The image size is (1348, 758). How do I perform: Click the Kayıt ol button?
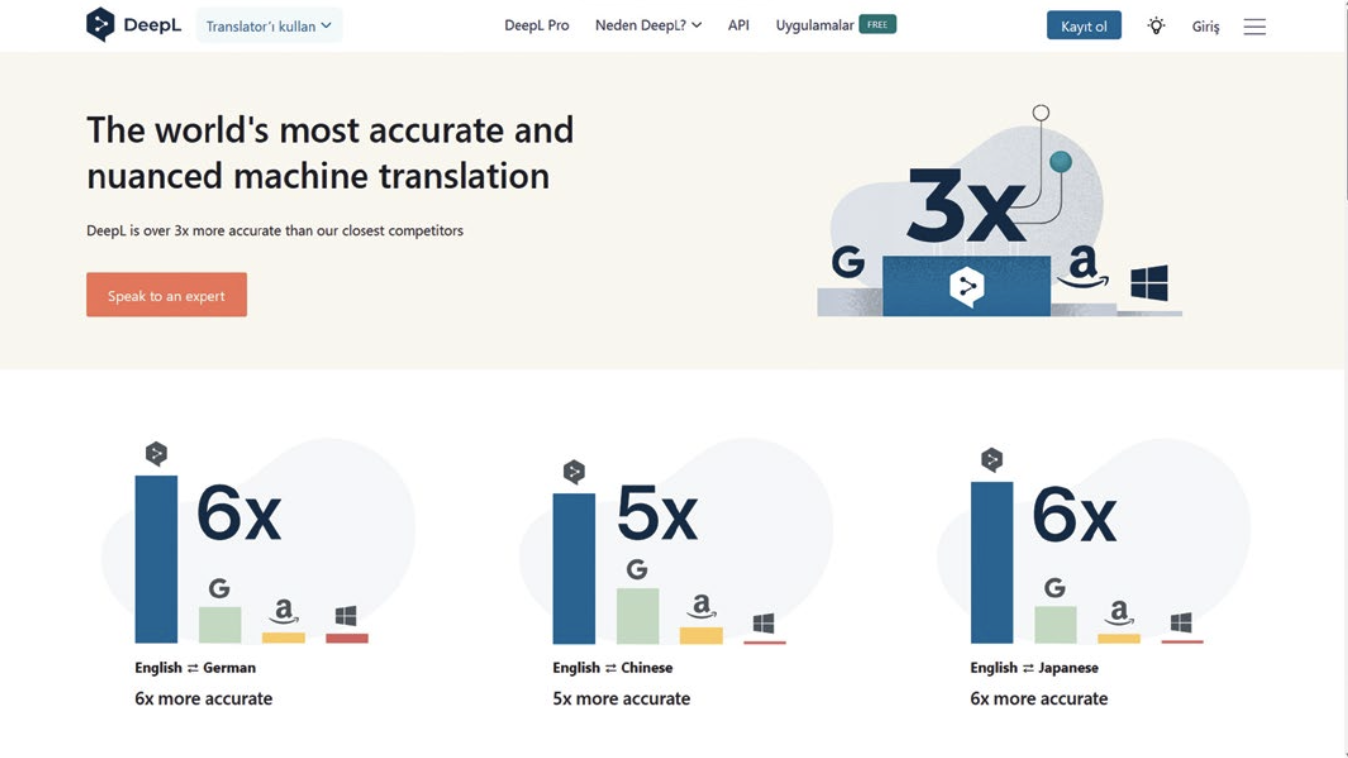pos(1084,26)
